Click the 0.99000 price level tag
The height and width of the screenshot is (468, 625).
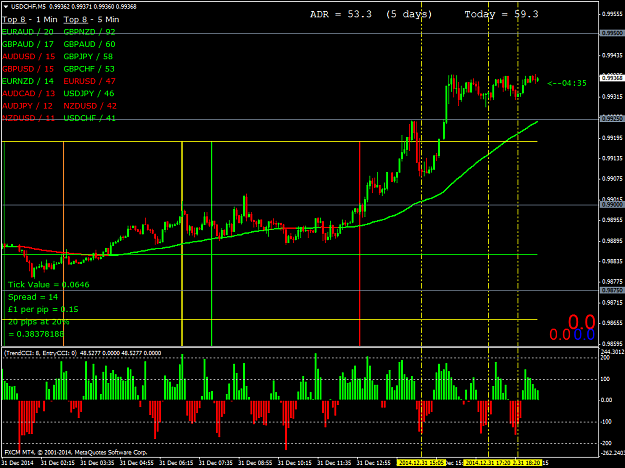(611, 205)
